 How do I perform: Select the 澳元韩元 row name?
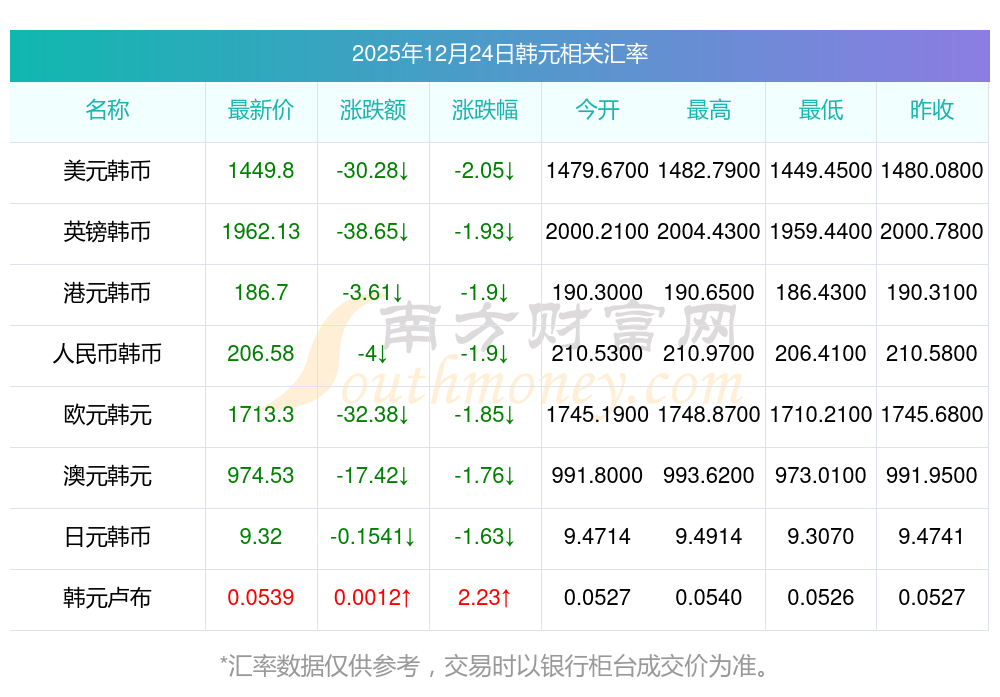pos(107,476)
